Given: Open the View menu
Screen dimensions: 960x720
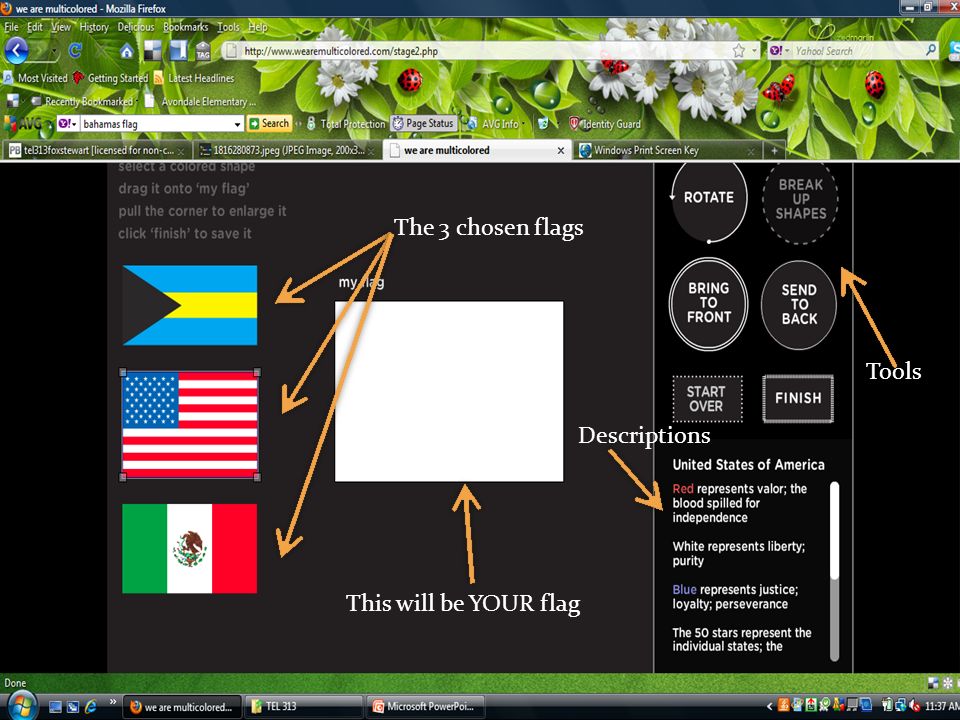Looking at the screenshot, I should point(61,27).
